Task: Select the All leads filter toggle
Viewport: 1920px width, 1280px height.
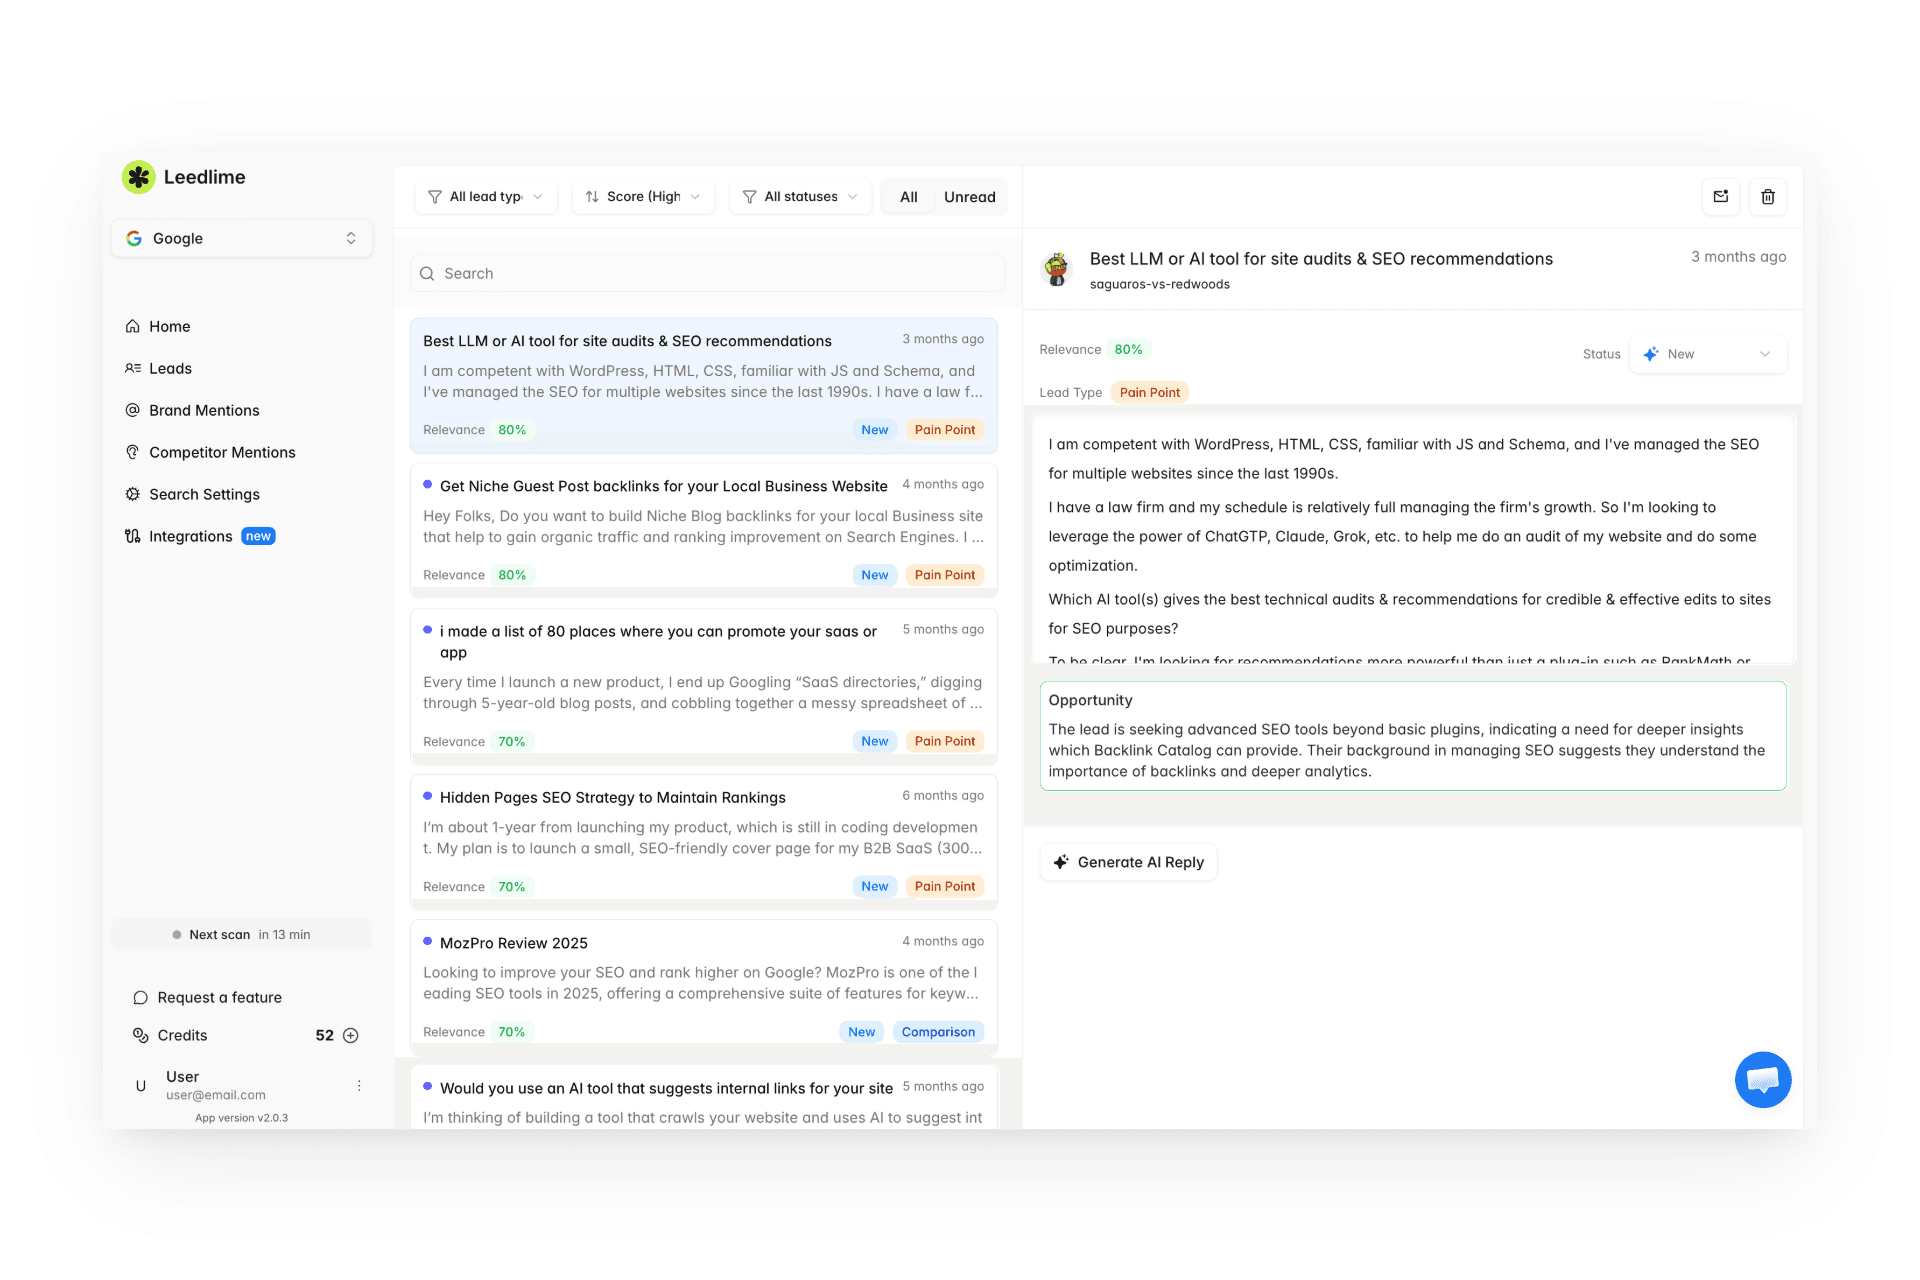Action: [908, 197]
